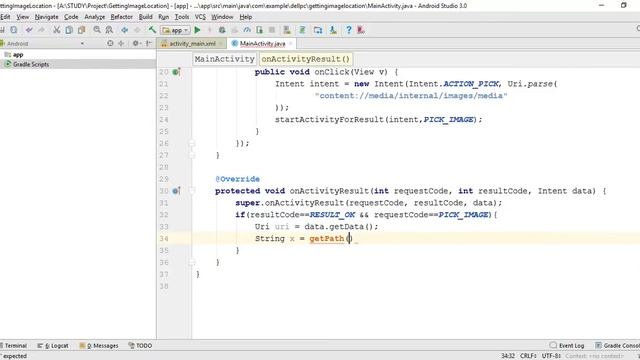This screenshot has height=360, width=640.
Task: Open the Project Structure icon
Action: (318, 30)
